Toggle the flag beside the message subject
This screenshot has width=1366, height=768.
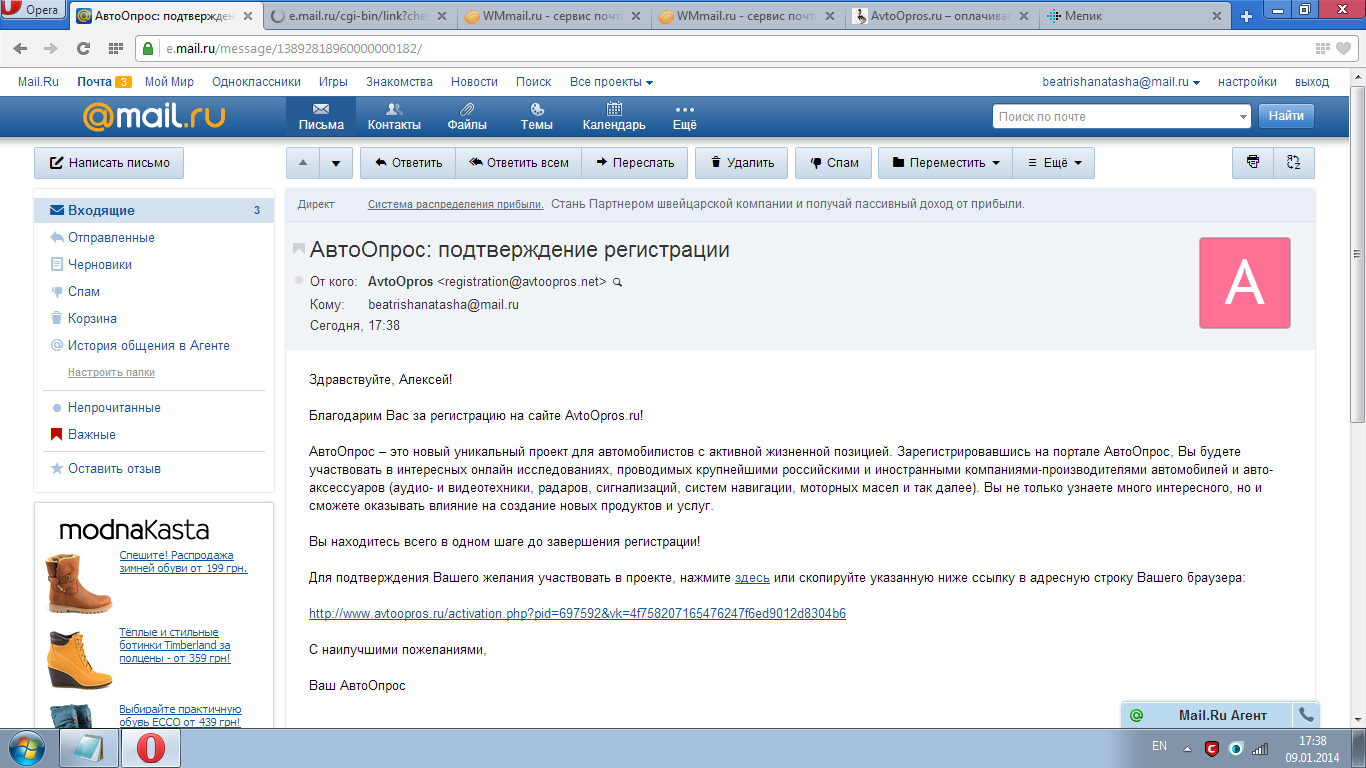coord(299,249)
